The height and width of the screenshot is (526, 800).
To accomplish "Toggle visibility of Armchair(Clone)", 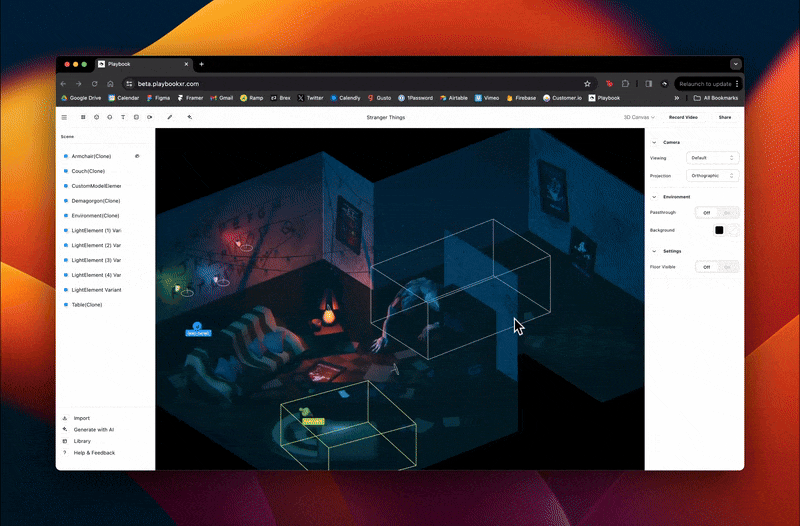I will [x=137, y=156].
